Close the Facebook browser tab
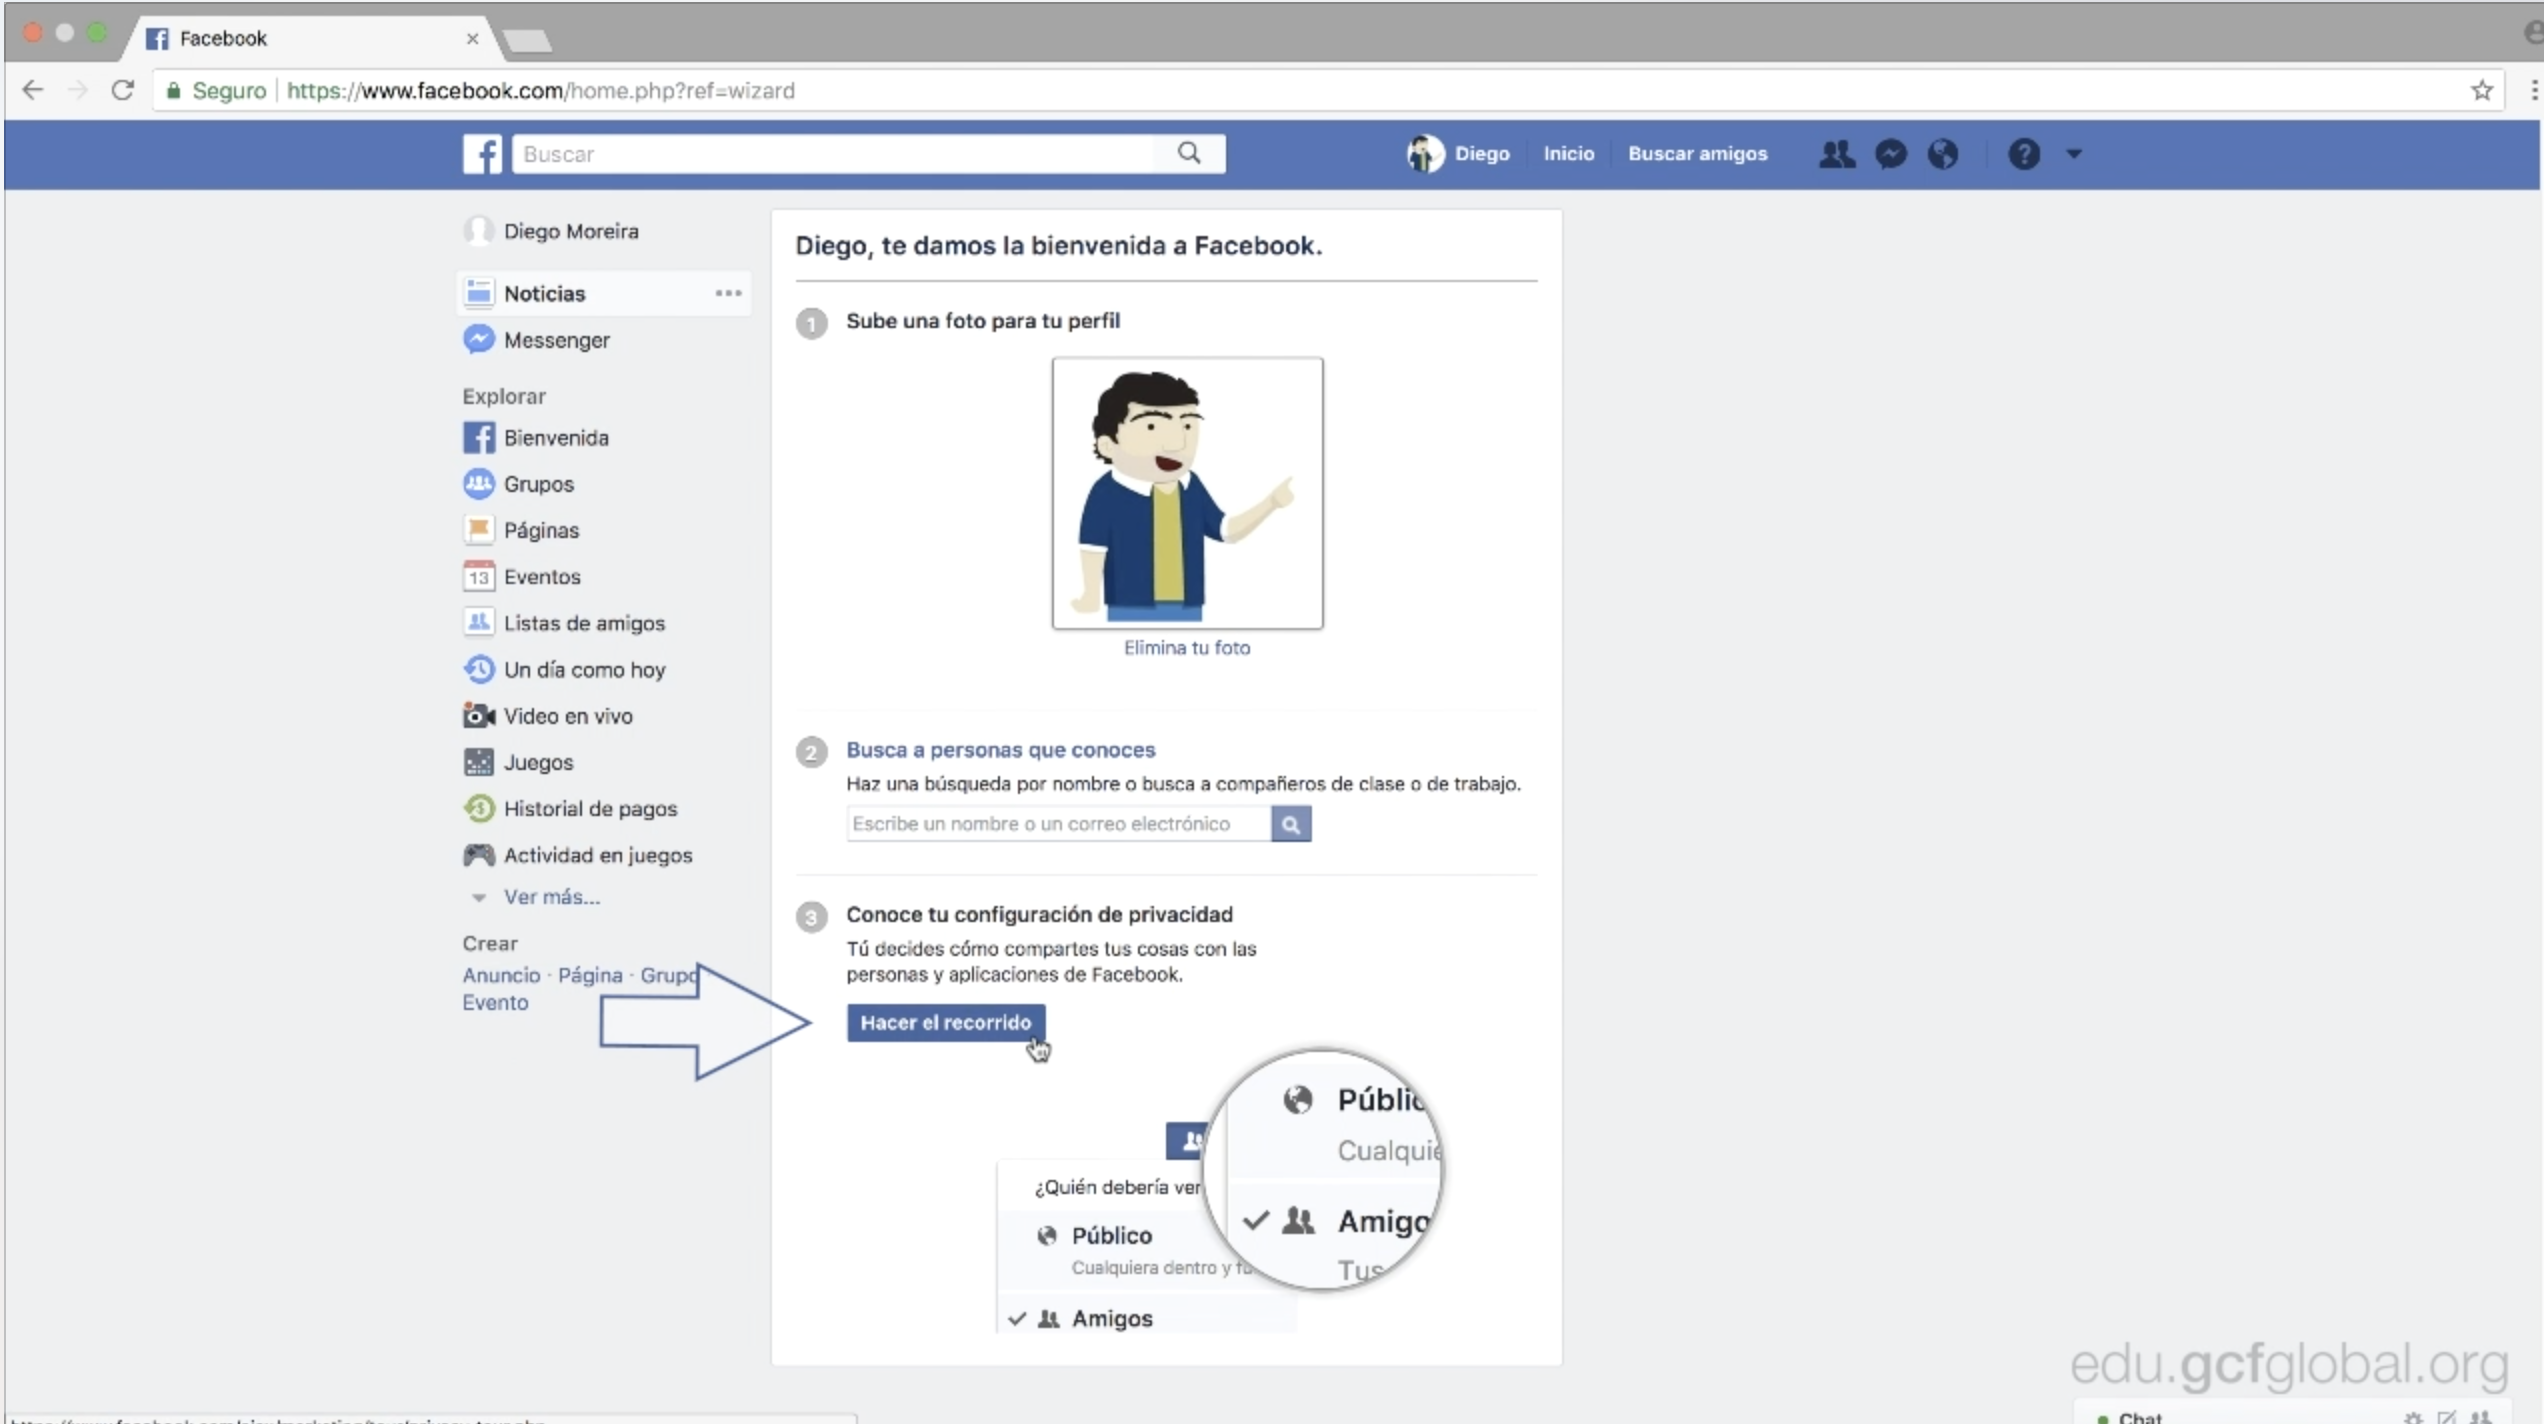This screenshot has height=1424, width=2544. (x=472, y=38)
